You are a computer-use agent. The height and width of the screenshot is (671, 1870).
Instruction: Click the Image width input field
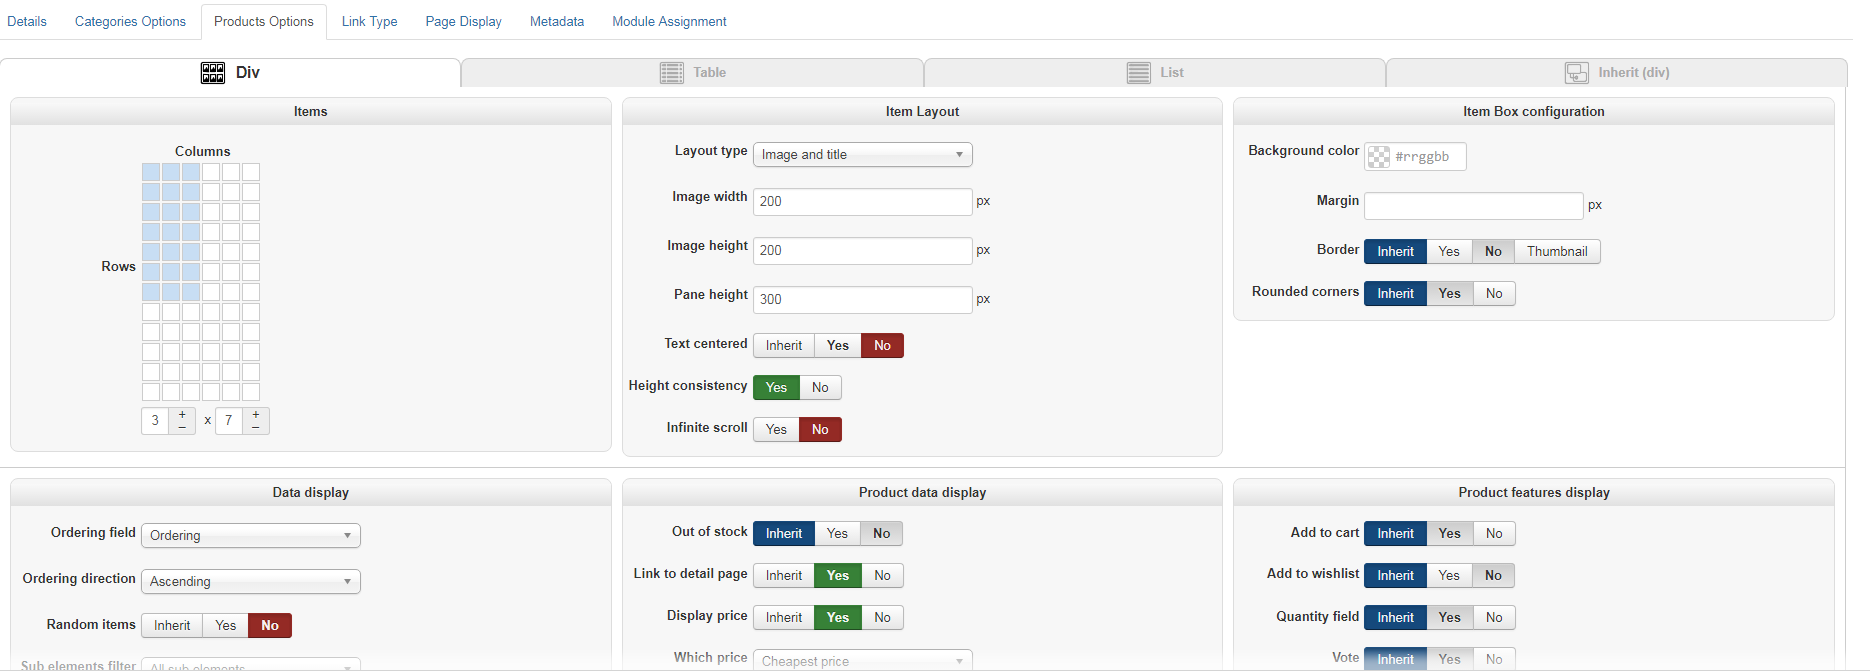(862, 202)
